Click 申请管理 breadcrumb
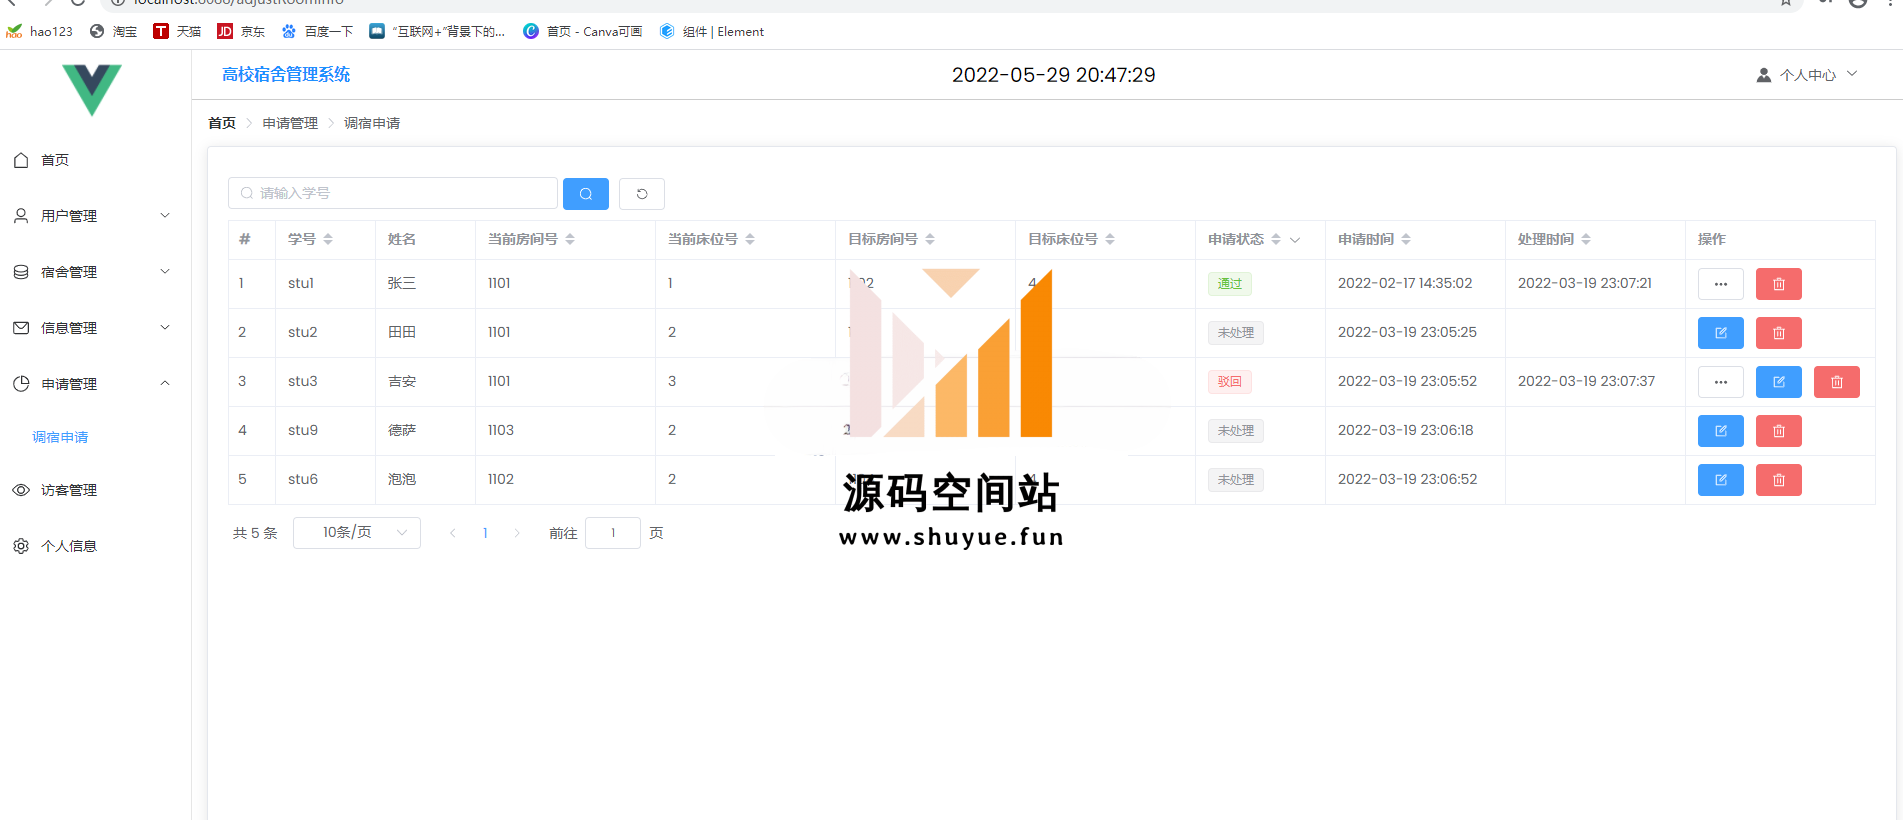 point(290,123)
